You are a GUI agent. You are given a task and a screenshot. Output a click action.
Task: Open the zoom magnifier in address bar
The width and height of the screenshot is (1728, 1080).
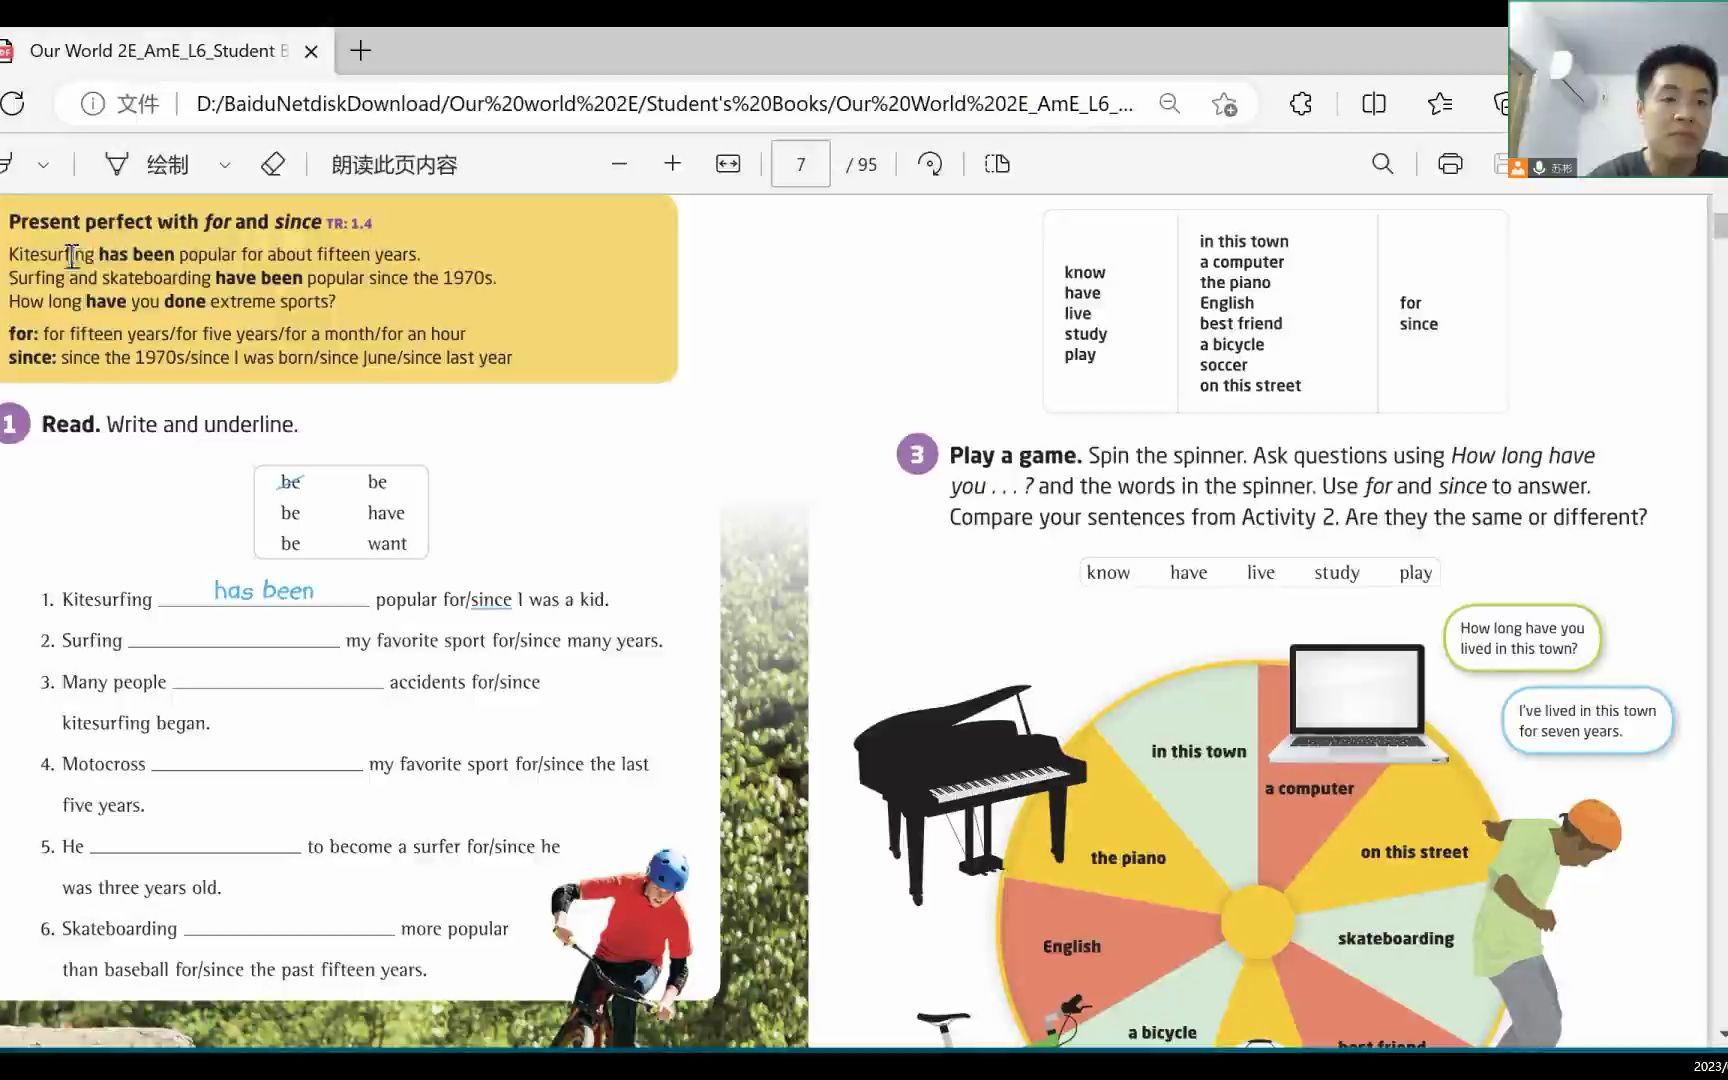point(1169,104)
